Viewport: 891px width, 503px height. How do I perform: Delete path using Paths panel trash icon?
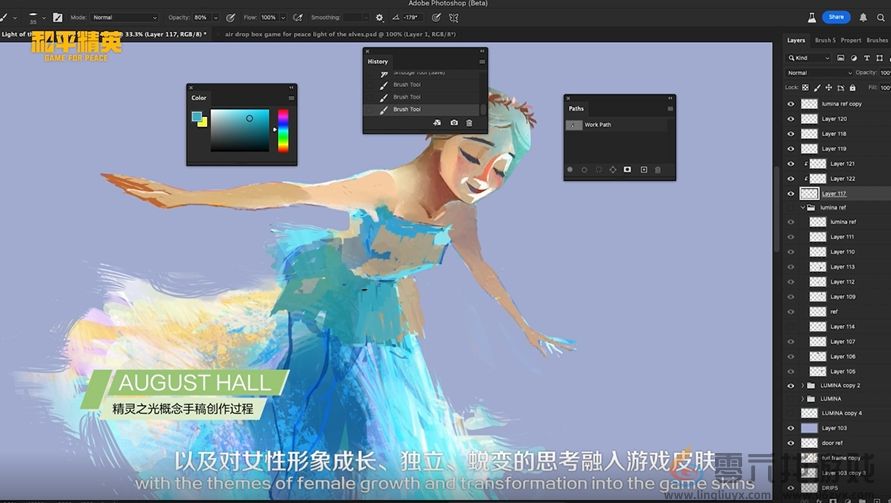point(658,170)
